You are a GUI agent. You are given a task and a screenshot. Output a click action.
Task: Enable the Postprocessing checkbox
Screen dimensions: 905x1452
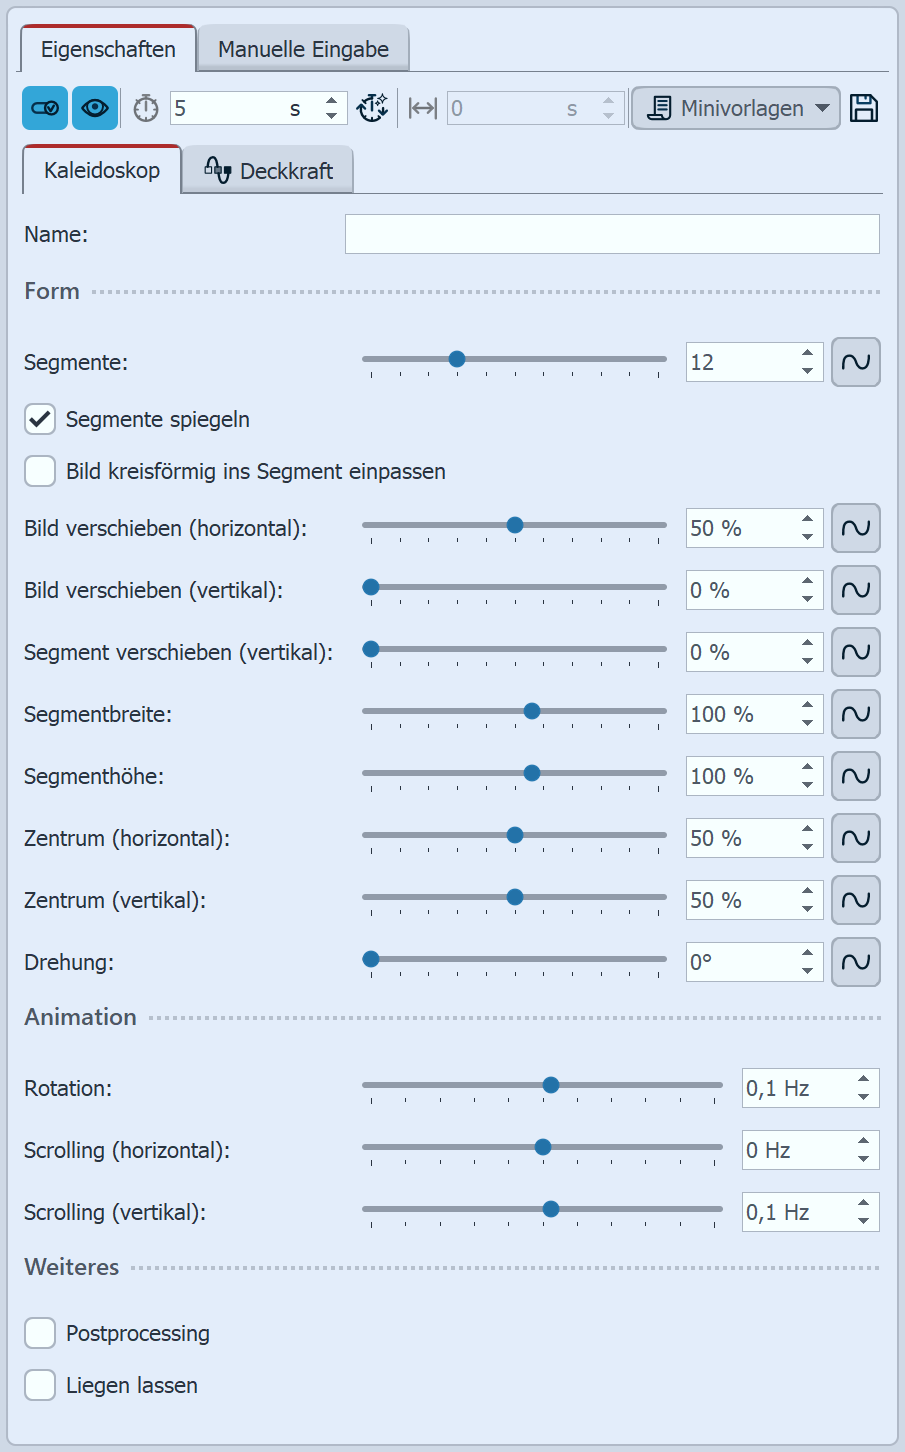[x=40, y=1333]
